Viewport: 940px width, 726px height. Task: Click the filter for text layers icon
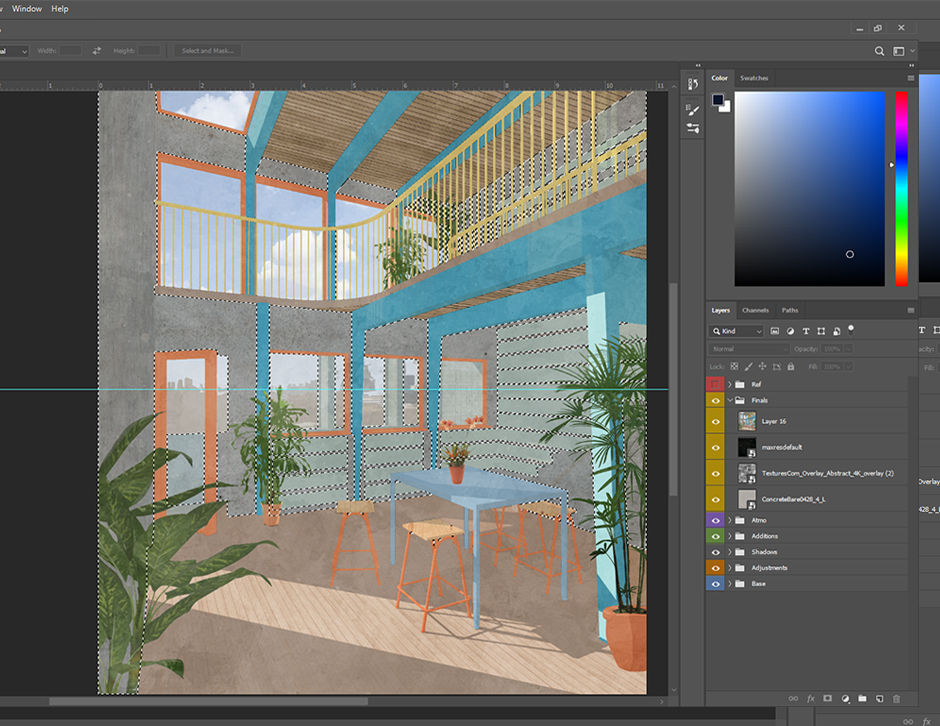tap(807, 330)
